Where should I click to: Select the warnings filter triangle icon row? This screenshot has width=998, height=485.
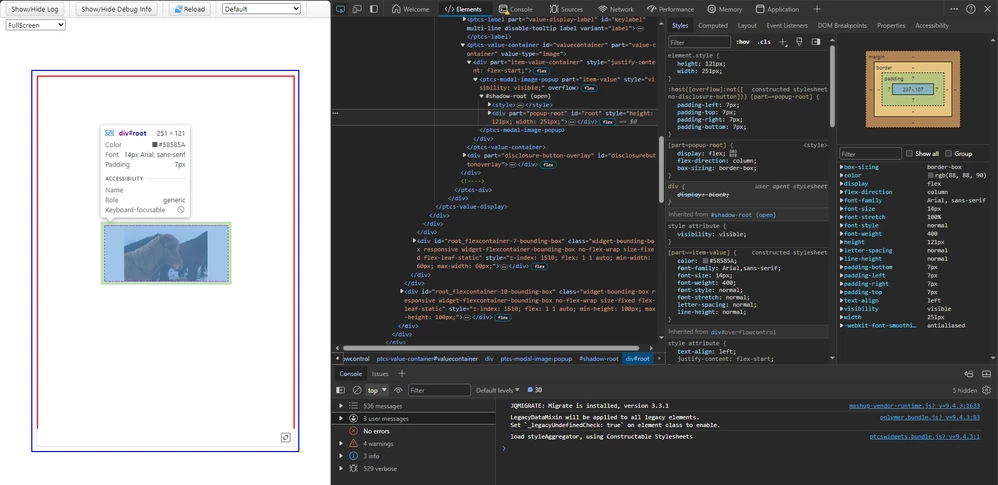coord(413,444)
